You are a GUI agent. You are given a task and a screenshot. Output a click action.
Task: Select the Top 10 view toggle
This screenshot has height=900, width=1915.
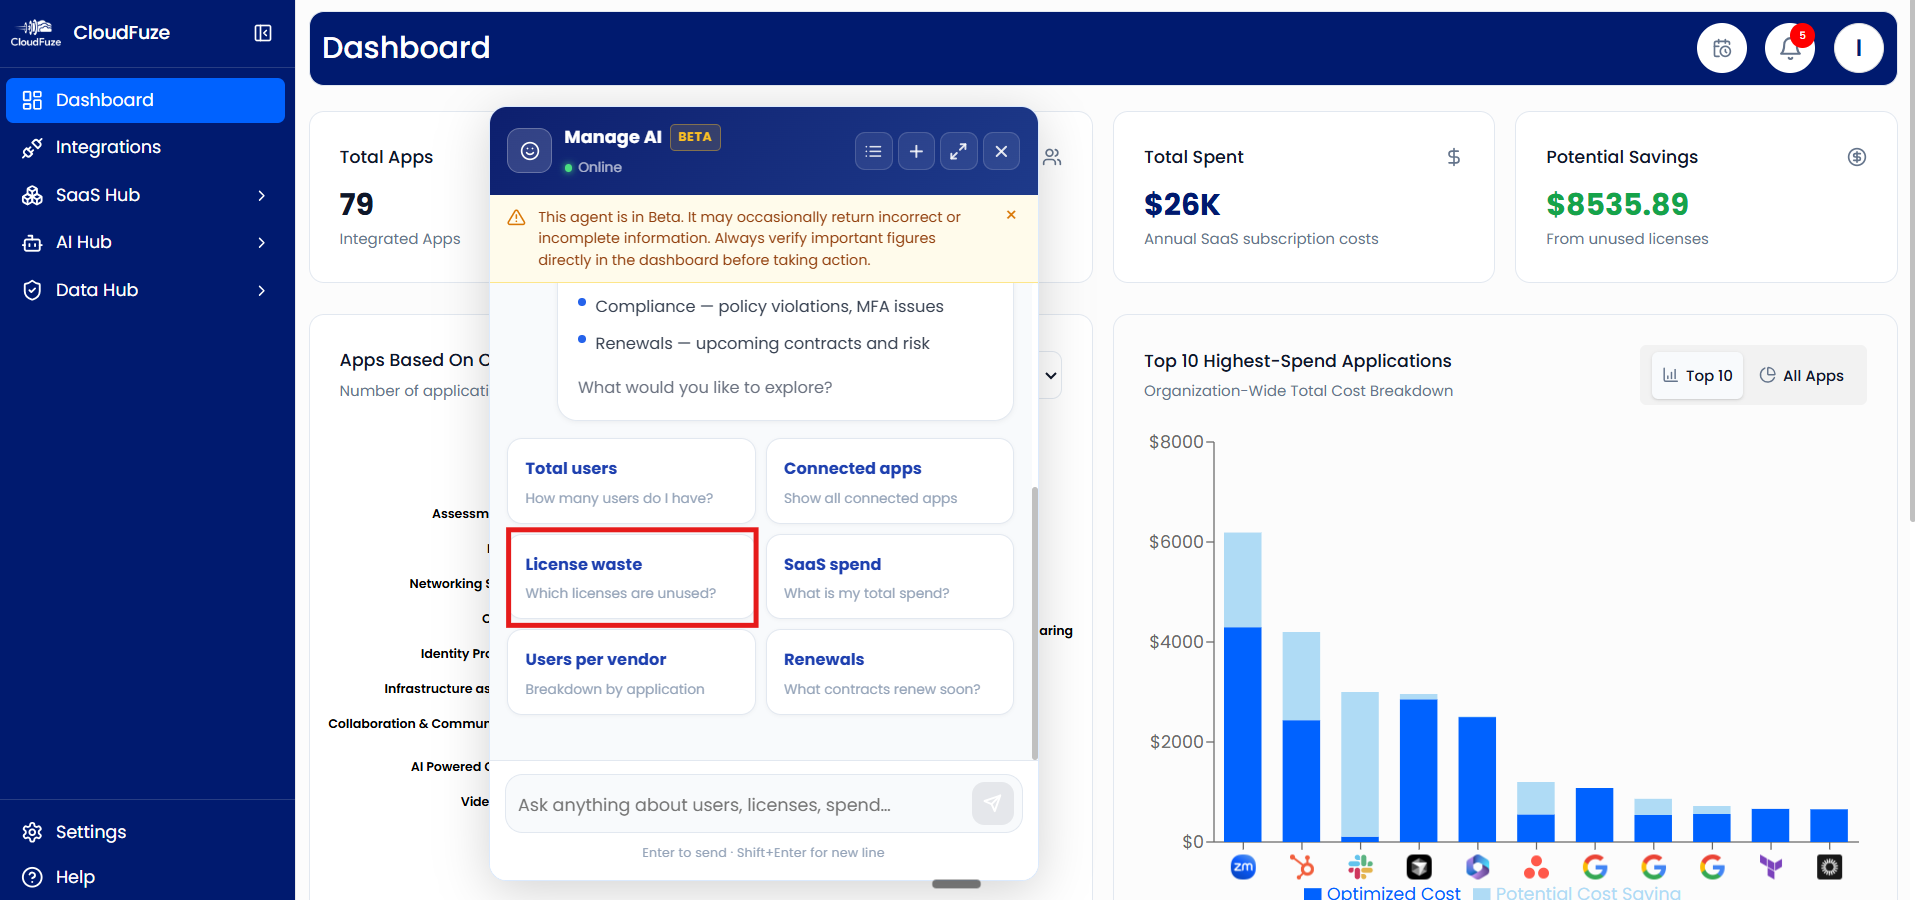[x=1697, y=375]
